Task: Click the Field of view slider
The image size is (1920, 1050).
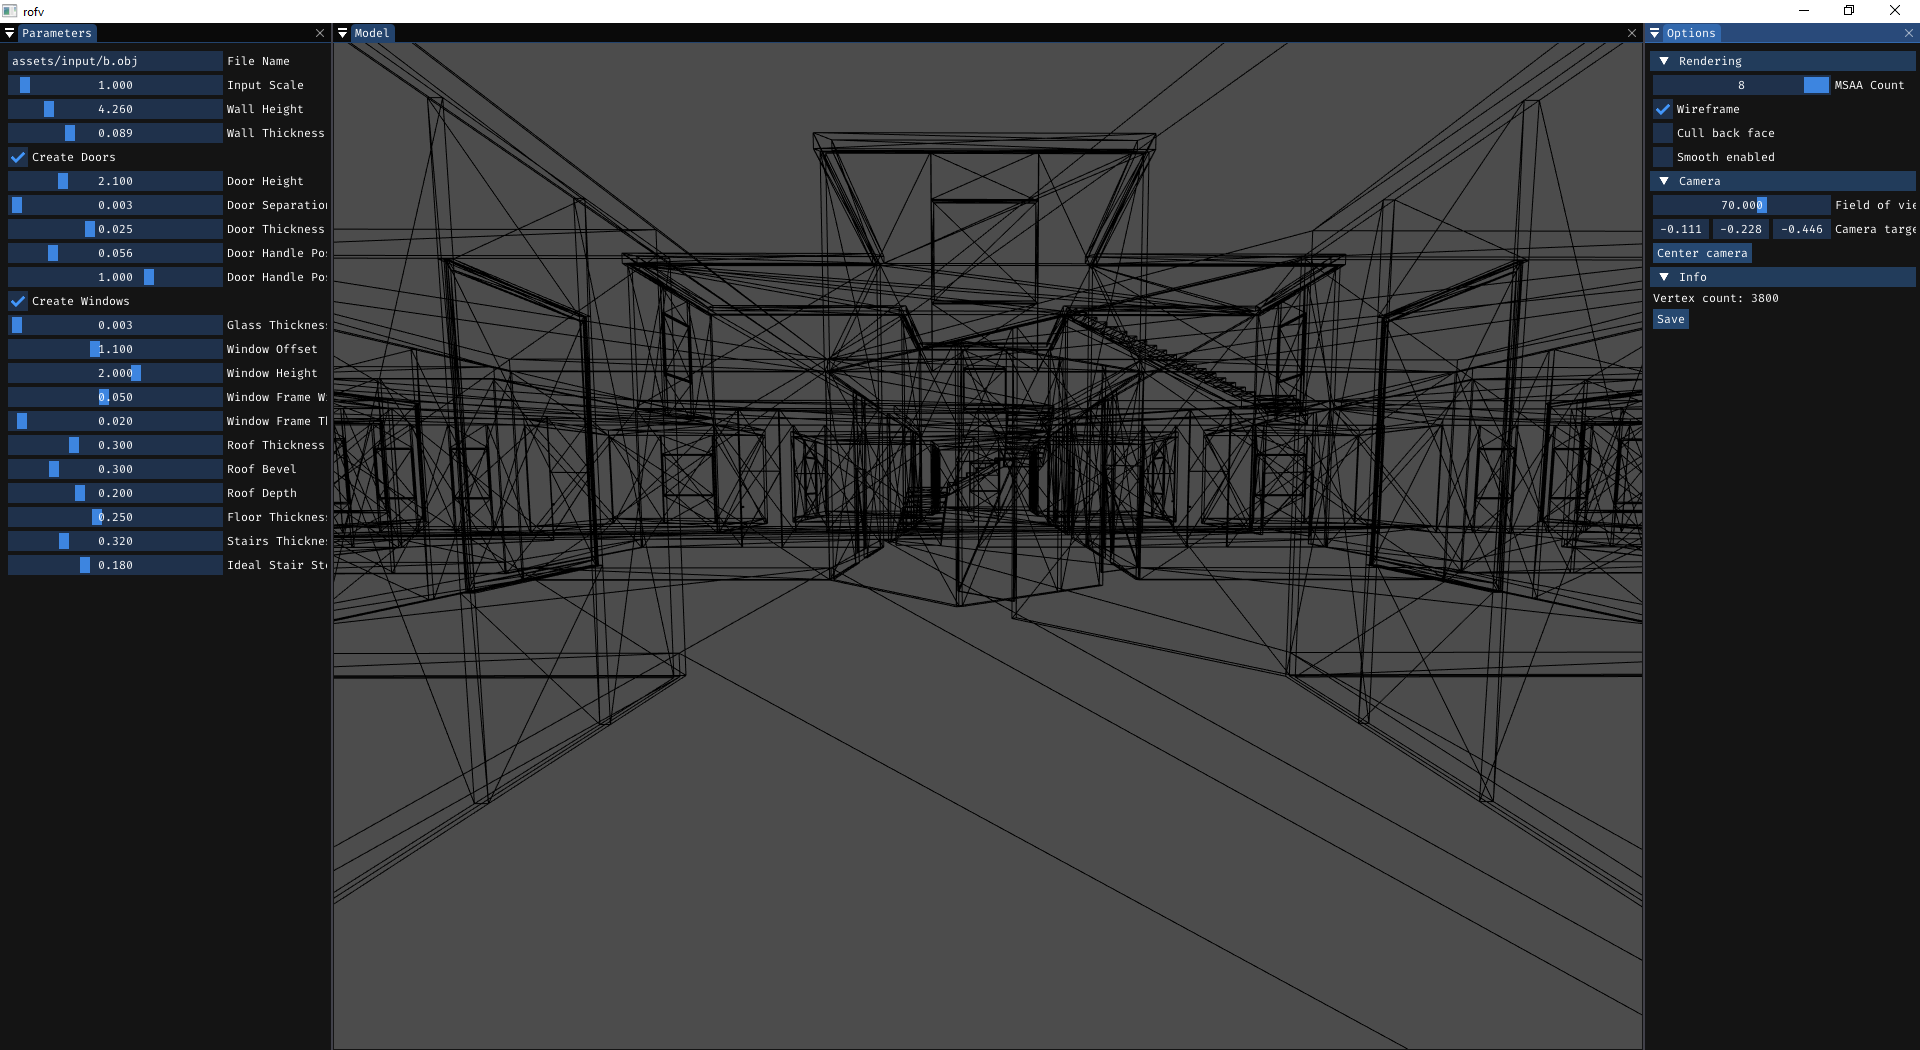Action: coord(1741,205)
